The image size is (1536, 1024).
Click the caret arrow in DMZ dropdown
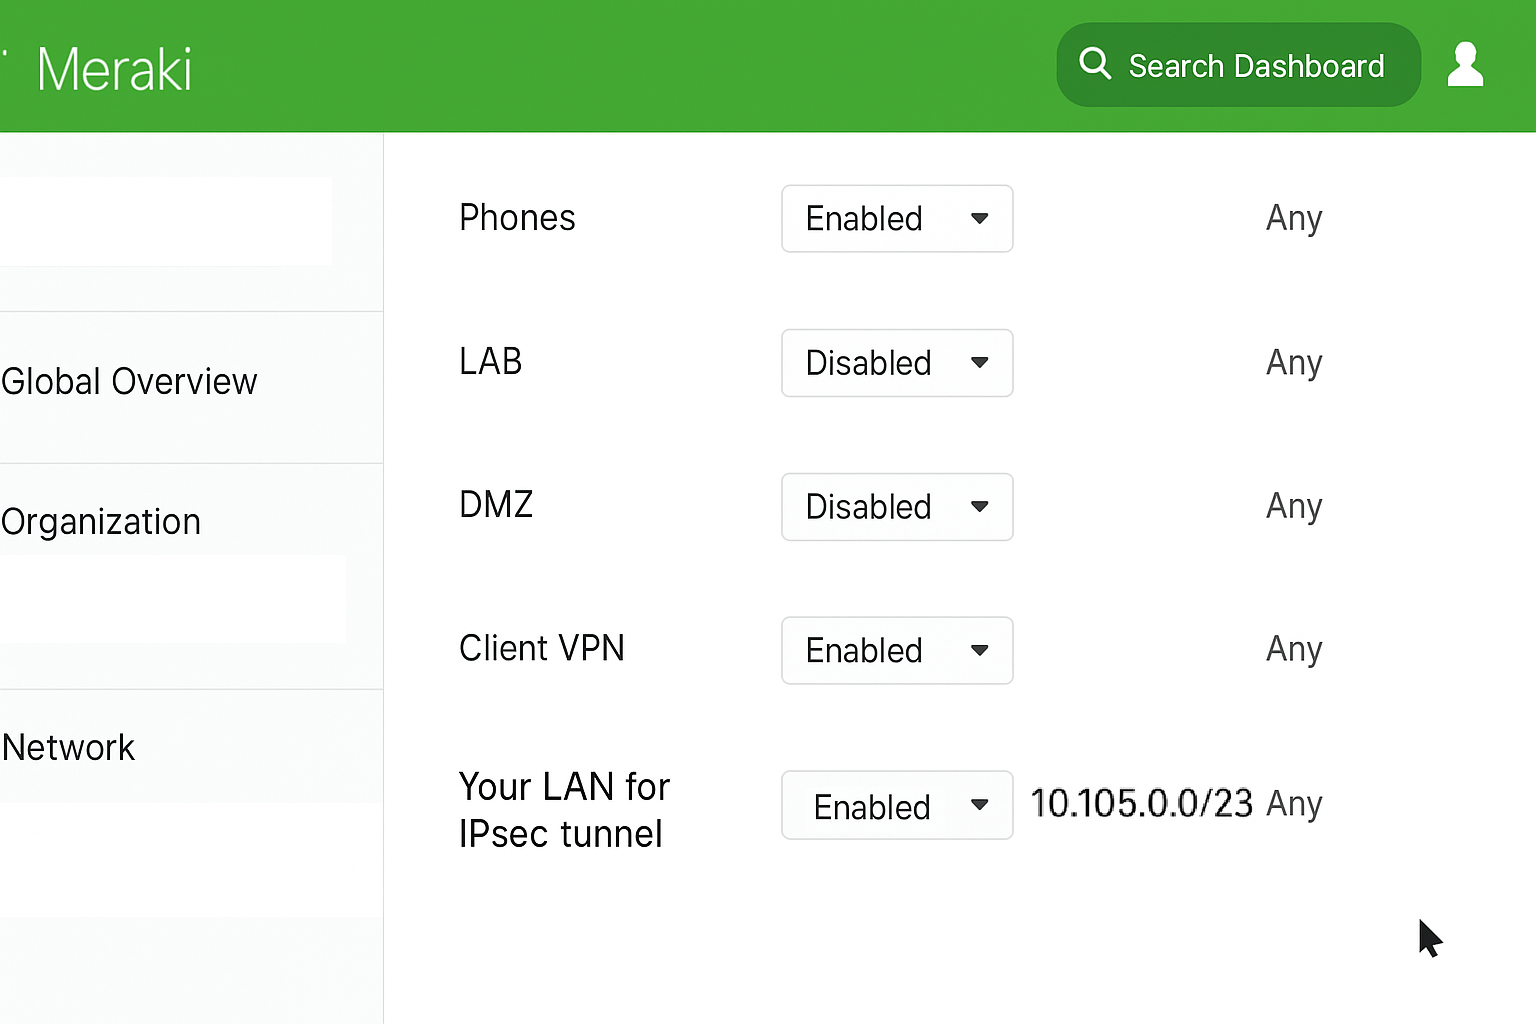click(x=980, y=506)
